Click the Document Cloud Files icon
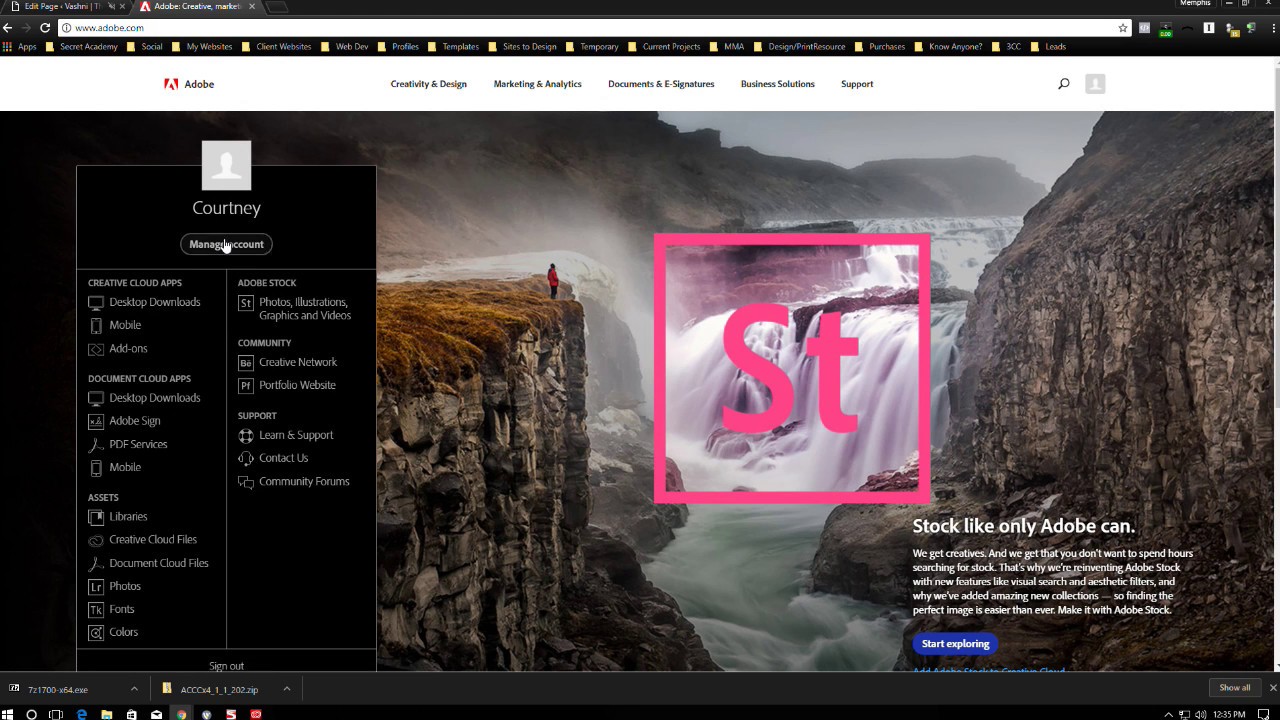This screenshot has height=720, width=1280. [x=96, y=563]
